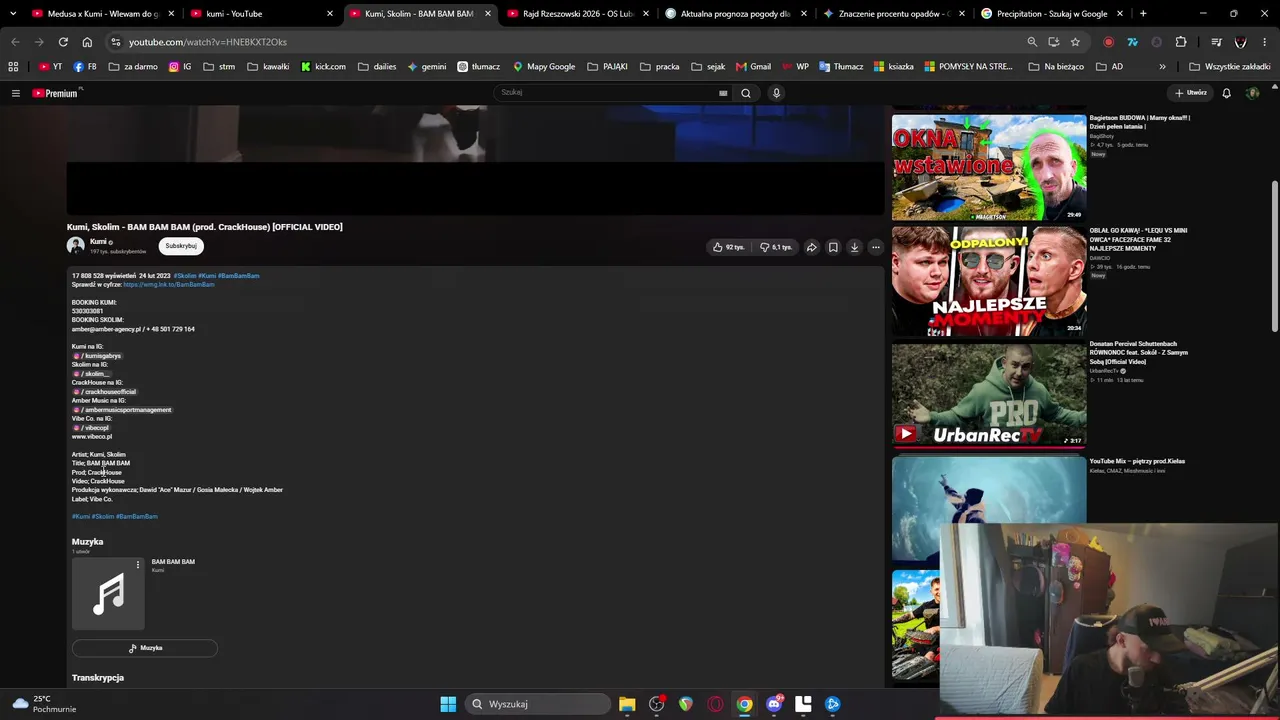Open the ambermusicsportmanagement Instagram link
This screenshot has height=720, width=1280.
122,410
